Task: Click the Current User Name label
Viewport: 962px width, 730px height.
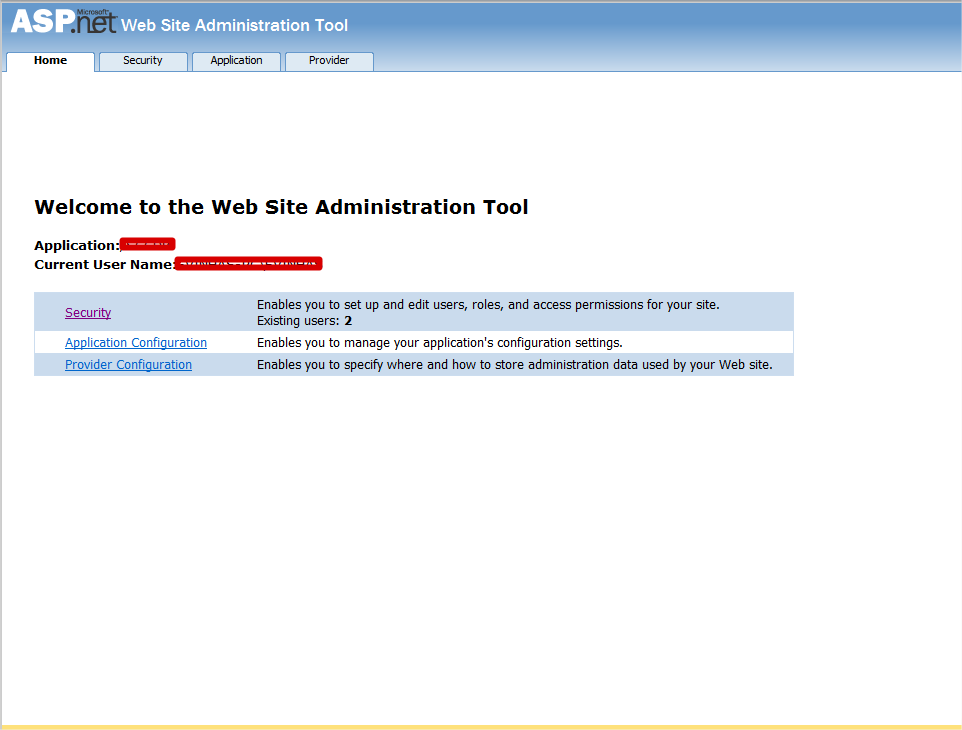Action: (x=104, y=265)
